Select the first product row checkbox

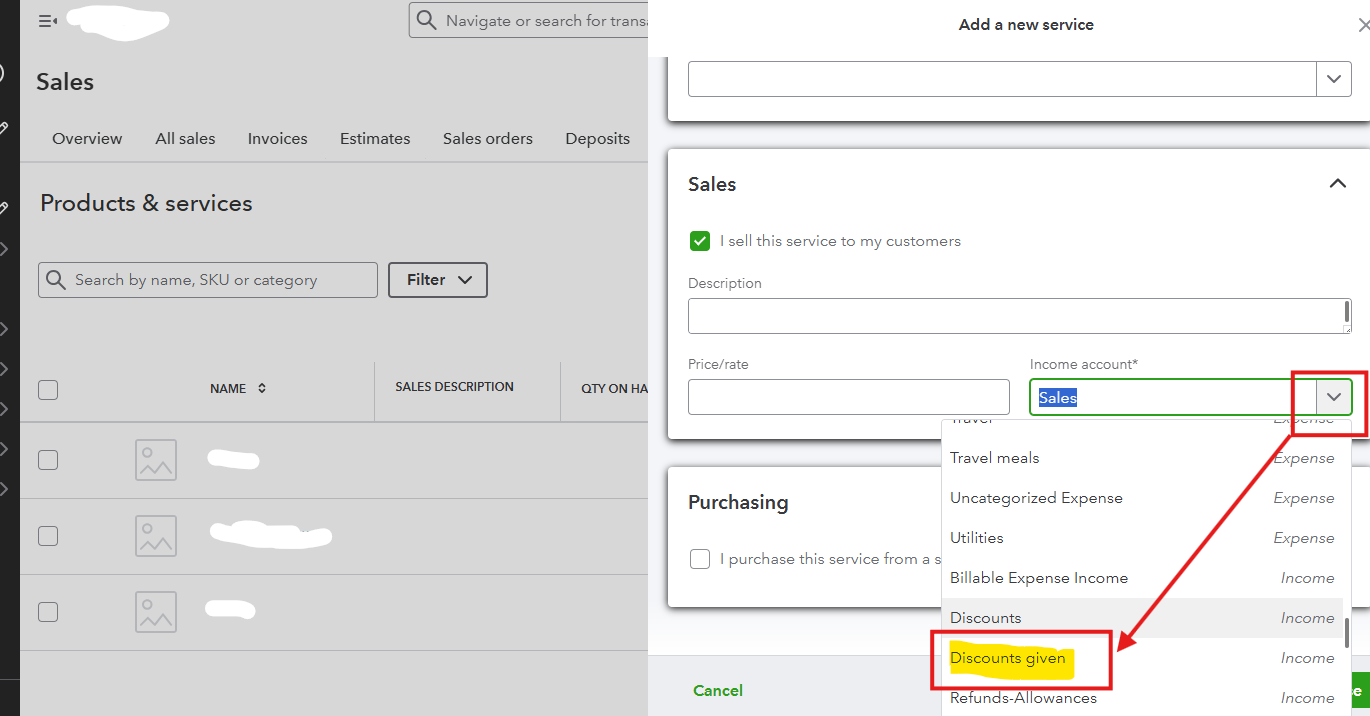click(48, 460)
